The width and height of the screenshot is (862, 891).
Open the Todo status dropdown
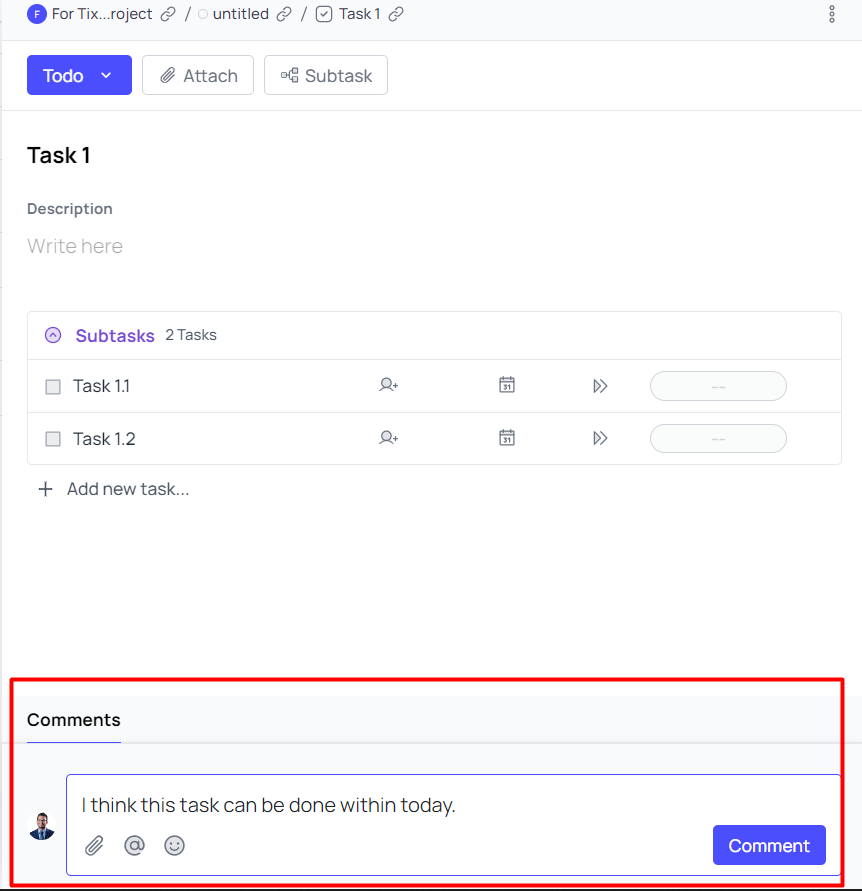pos(80,75)
